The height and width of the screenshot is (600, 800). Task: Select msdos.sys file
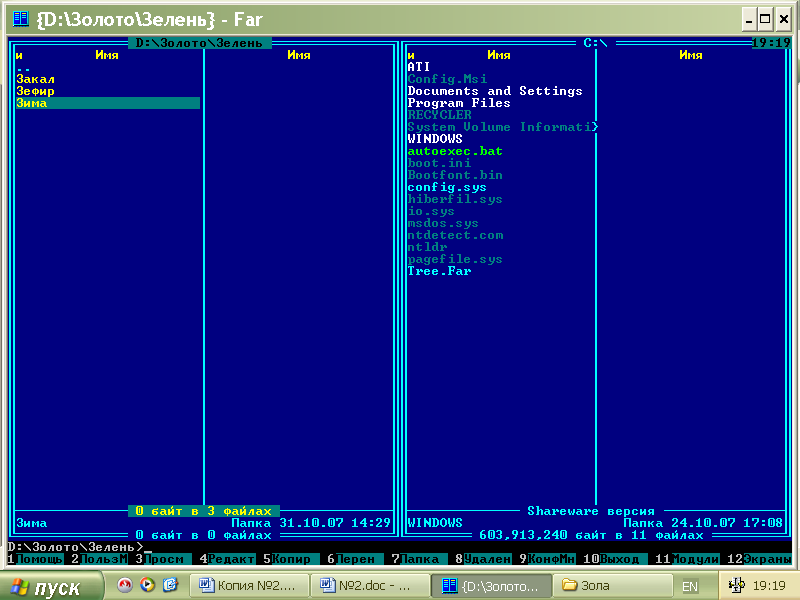443,223
